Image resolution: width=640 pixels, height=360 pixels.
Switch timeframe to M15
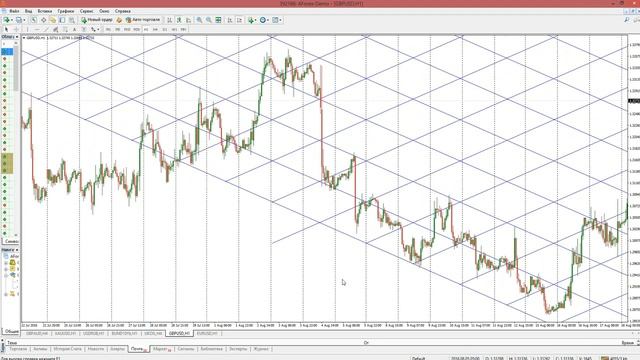[x=127, y=29]
